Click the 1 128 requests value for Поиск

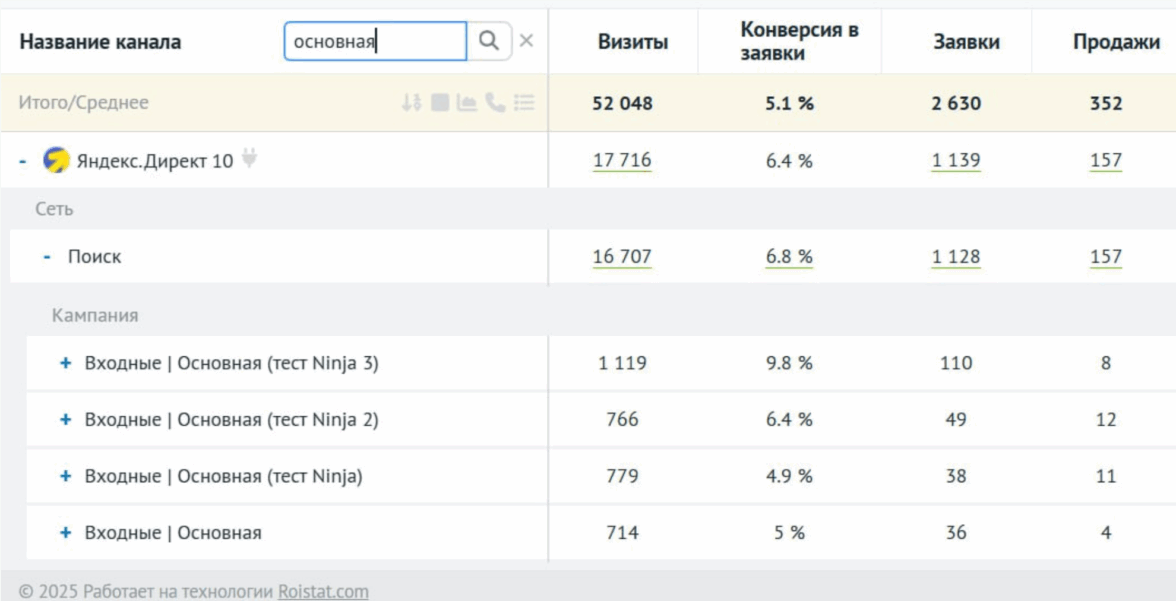coord(956,257)
